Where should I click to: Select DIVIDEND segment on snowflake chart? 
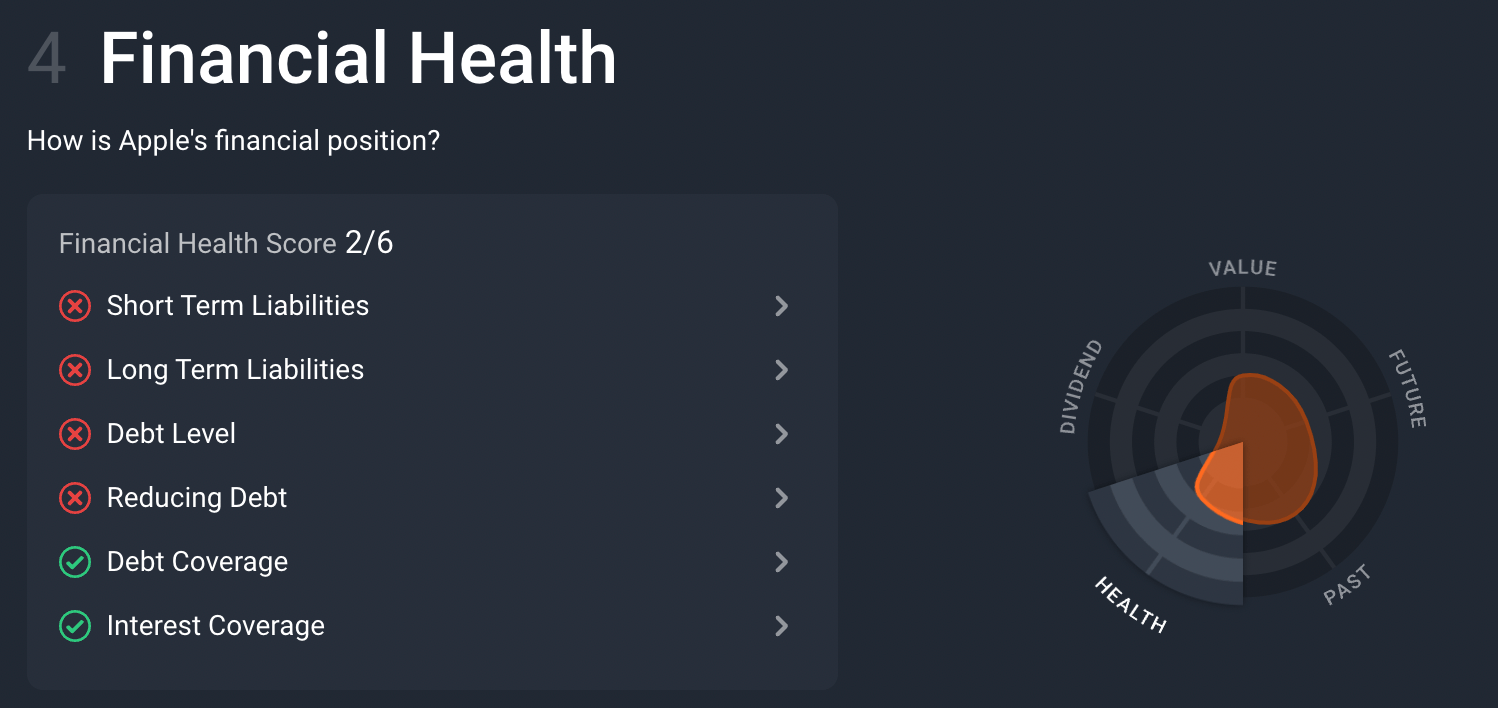click(x=1081, y=386)
